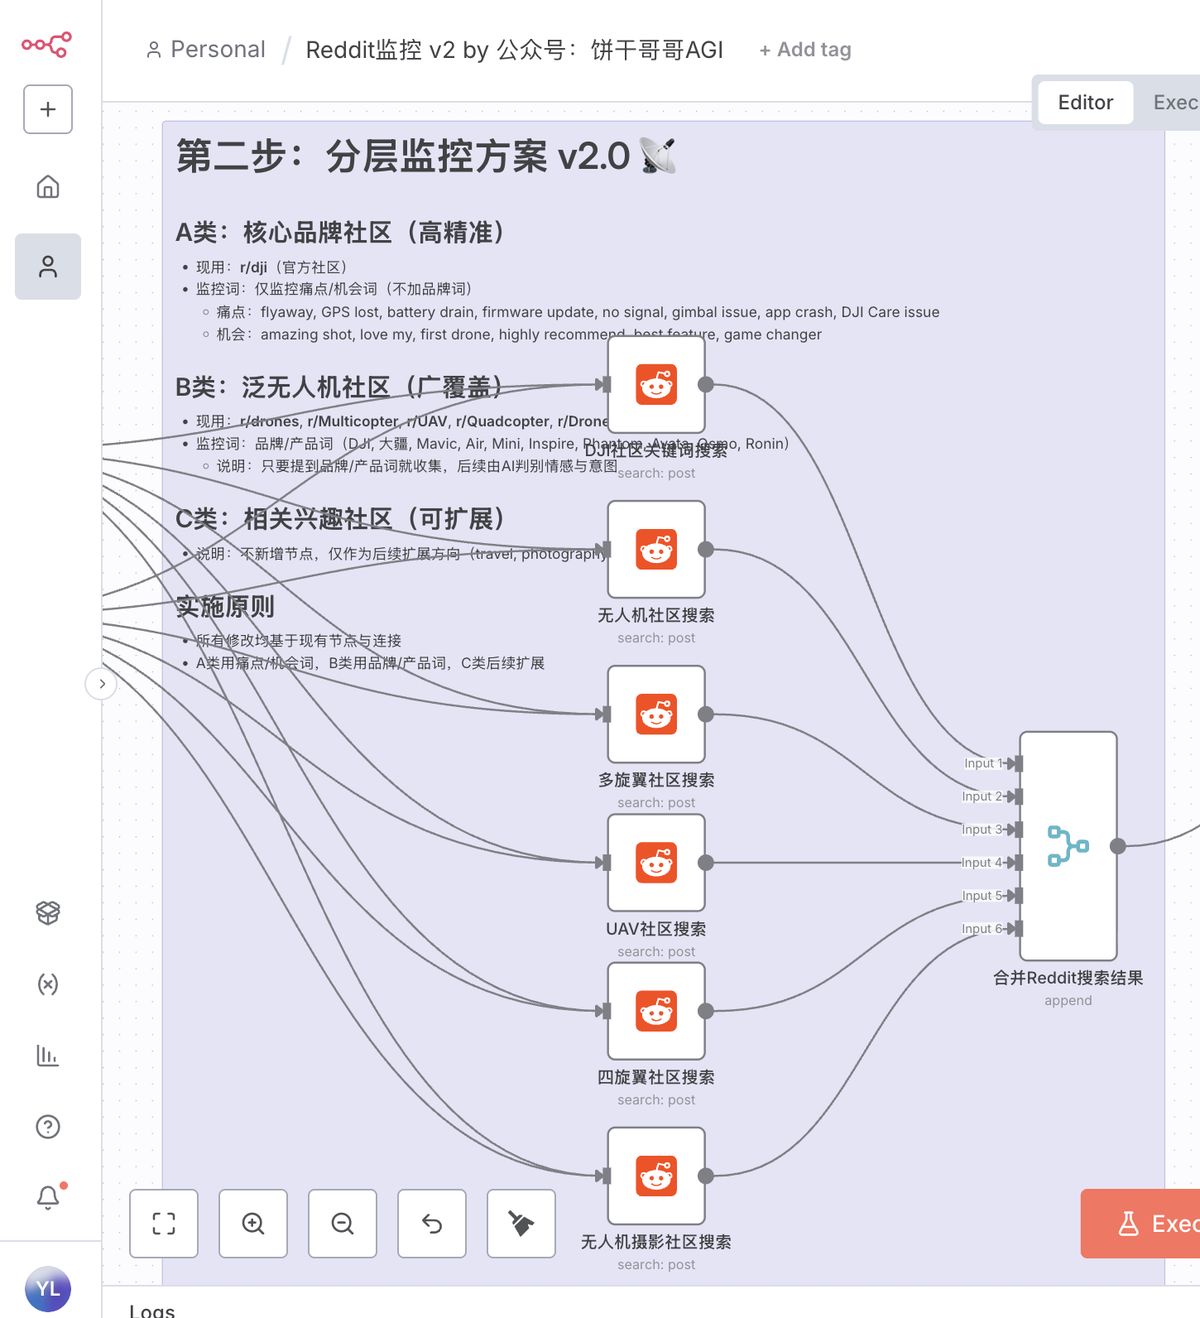1200x1318 pixels.
Task: Zoom in on the workflow canvas
Action: click(x=253, y=1223)
